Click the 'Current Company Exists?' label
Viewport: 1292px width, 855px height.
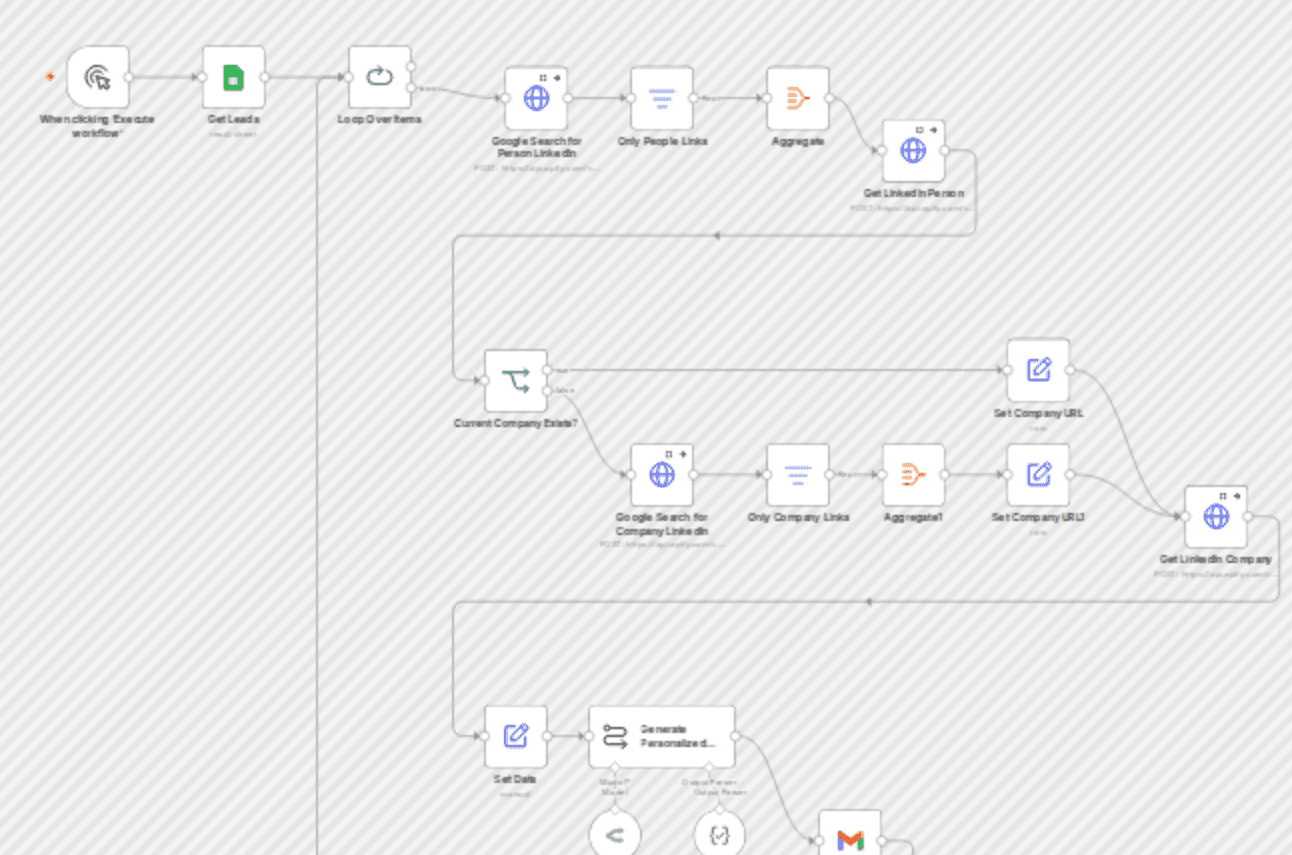click(x=516, y=423)
